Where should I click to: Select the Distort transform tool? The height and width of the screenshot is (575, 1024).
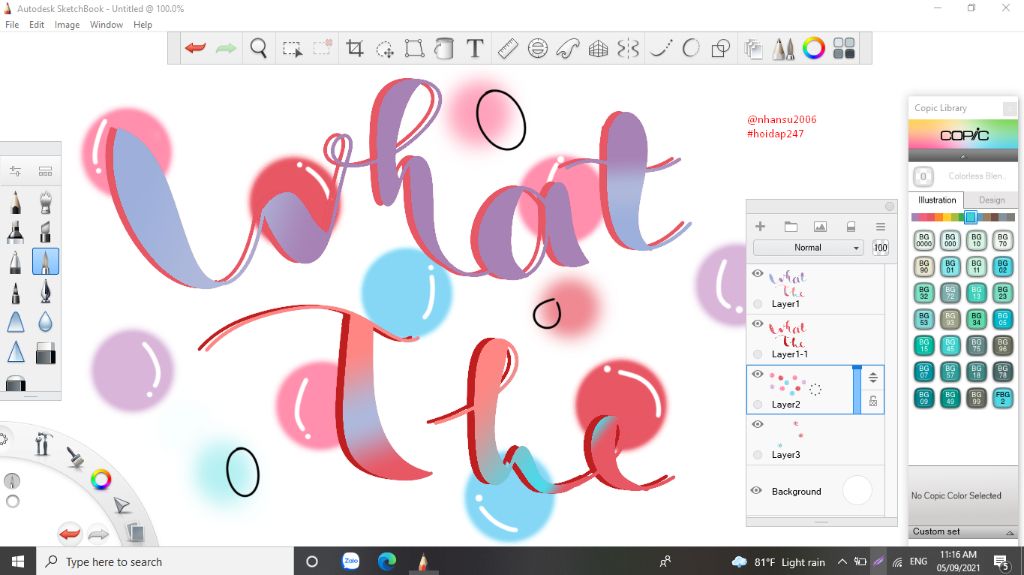(x=414, y=48)
